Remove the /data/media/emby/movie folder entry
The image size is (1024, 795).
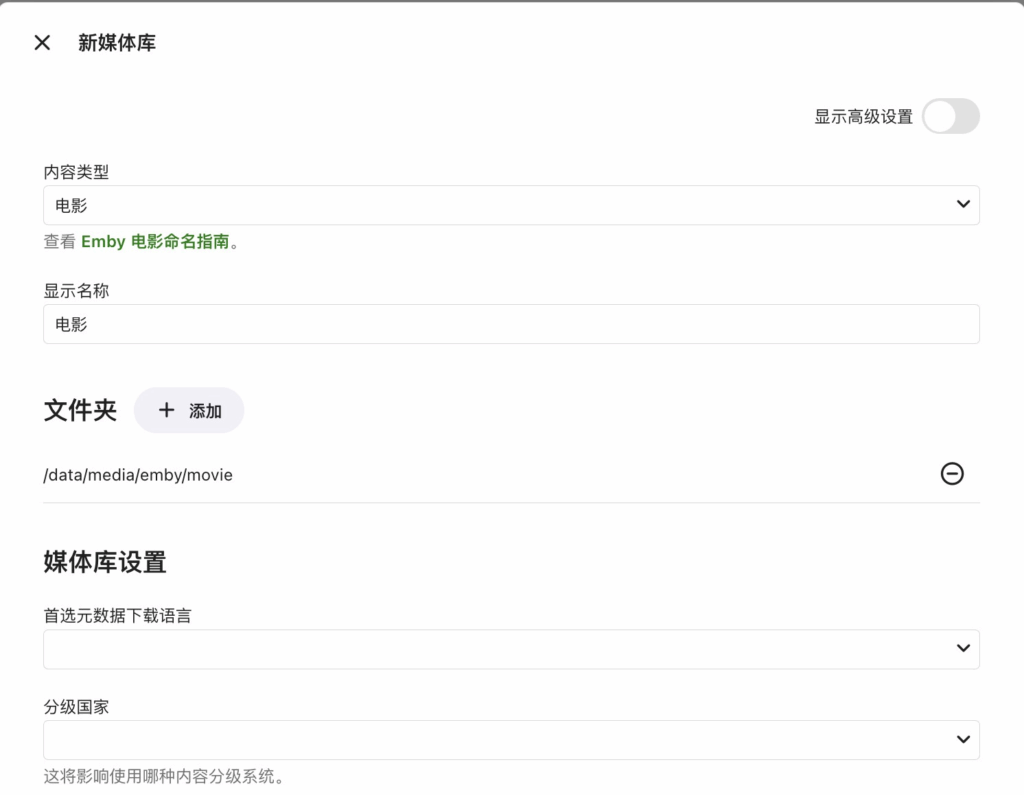point(952,474)
